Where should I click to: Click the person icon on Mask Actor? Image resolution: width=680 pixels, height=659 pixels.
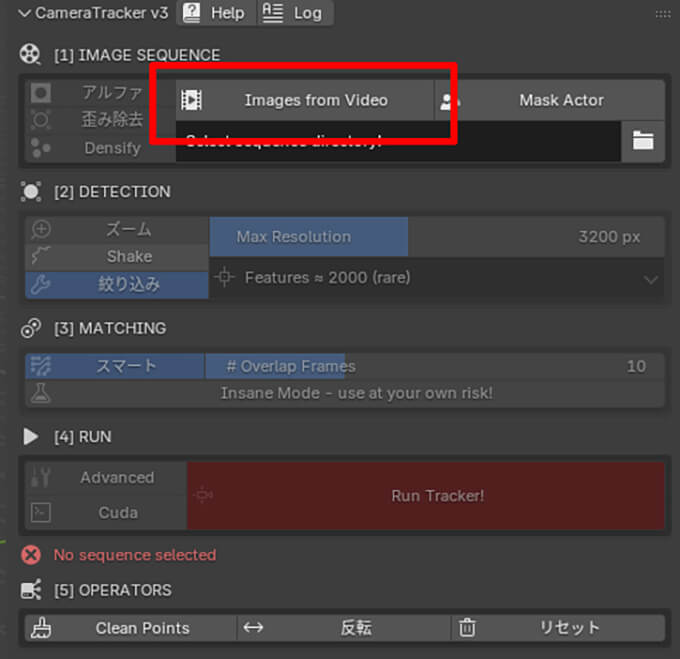point(449,101)
